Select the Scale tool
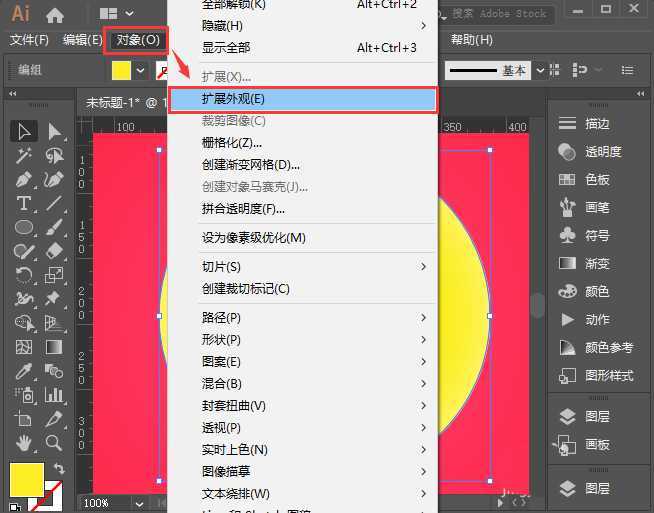 [54, 275]
